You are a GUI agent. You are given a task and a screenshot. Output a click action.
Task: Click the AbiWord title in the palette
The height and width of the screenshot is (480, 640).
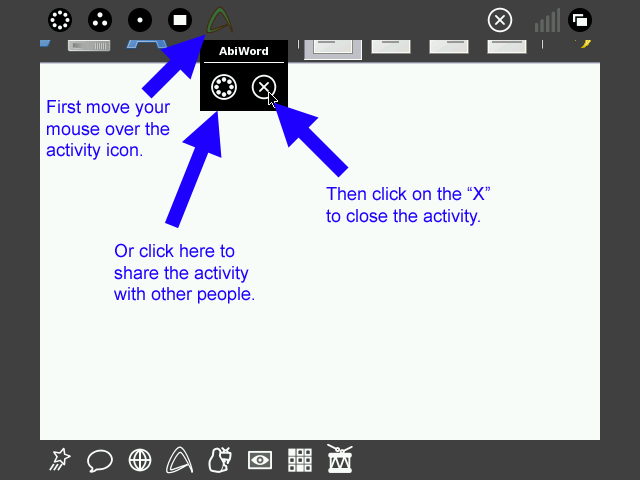tap(244, 51)
